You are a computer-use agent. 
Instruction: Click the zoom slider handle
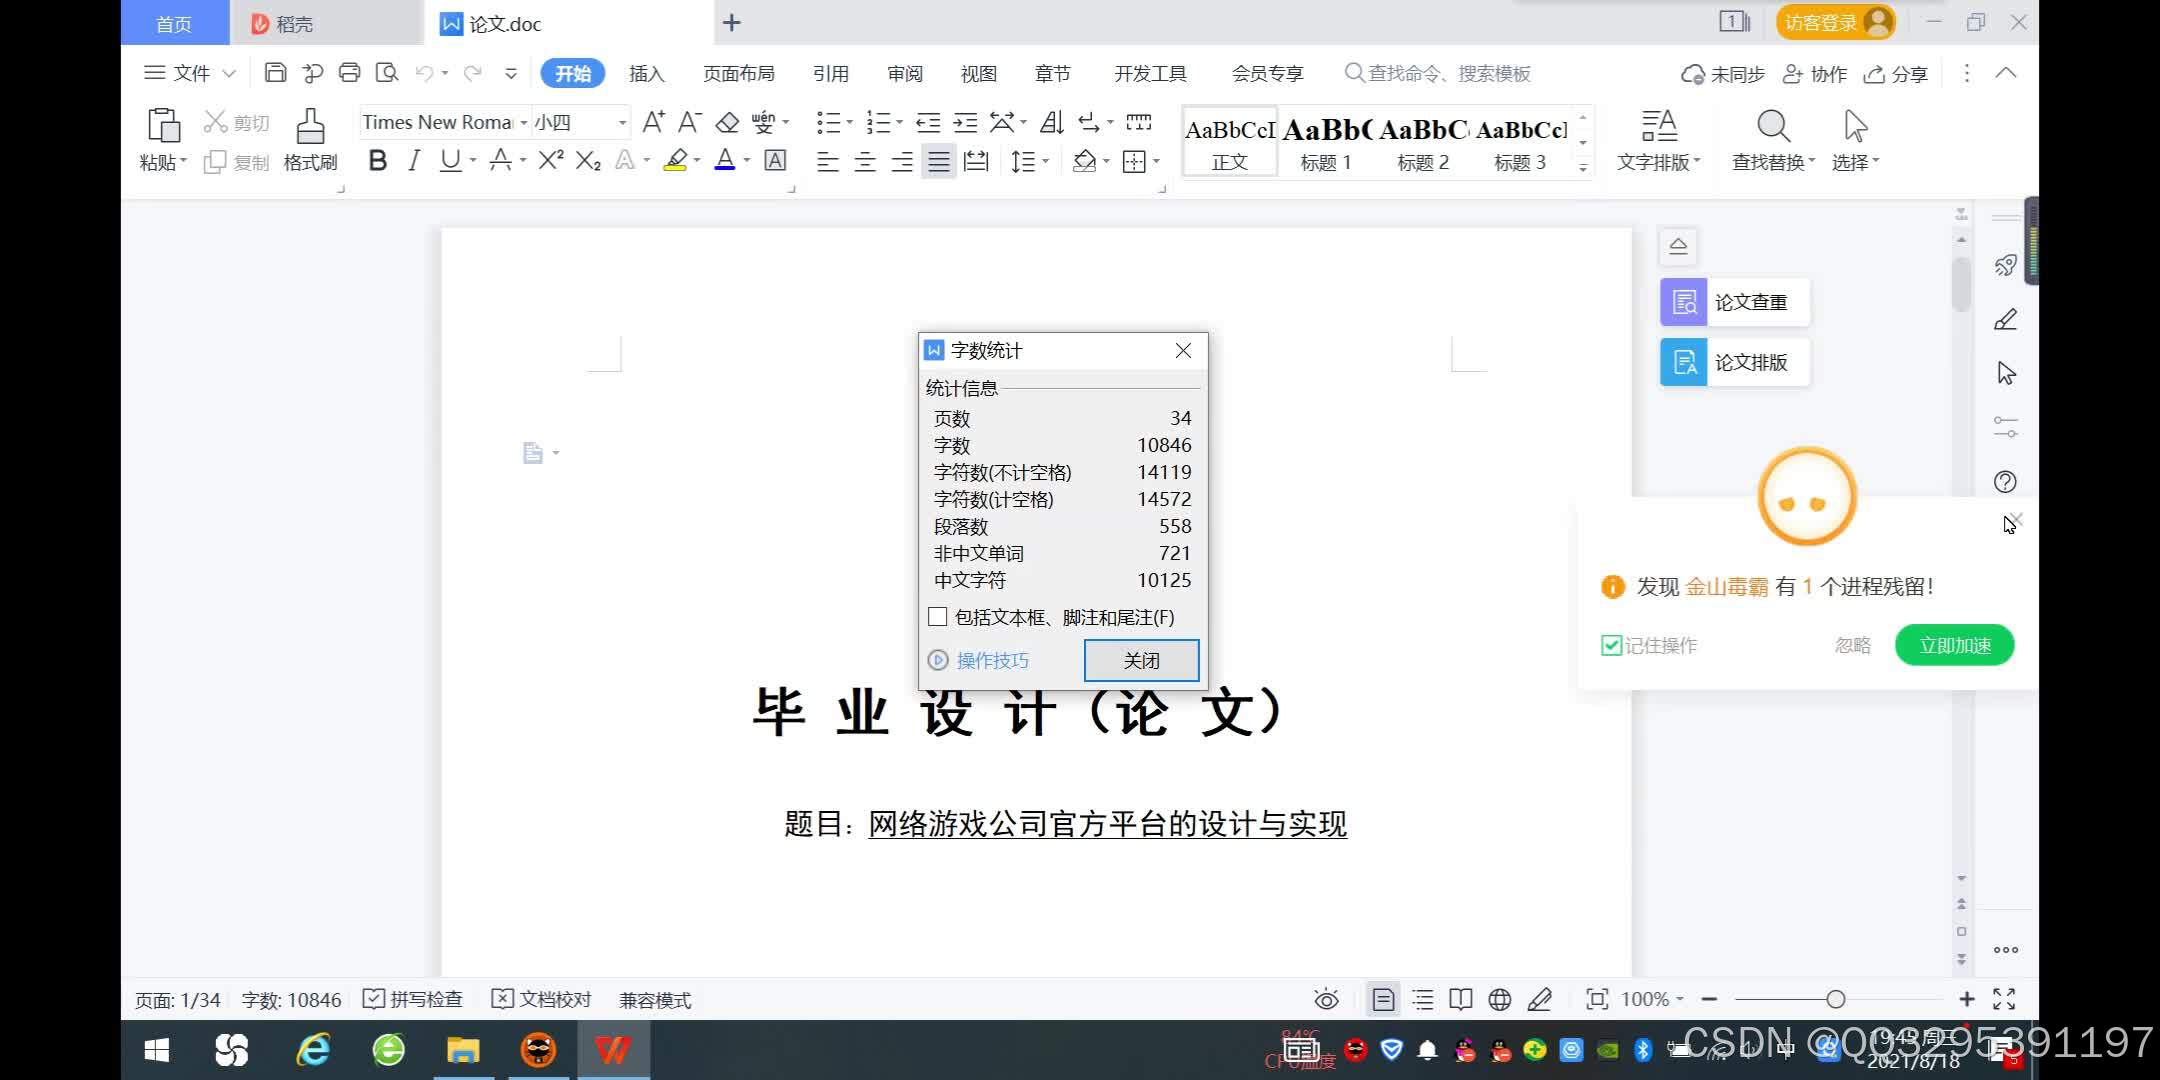tap(1835, 999)
